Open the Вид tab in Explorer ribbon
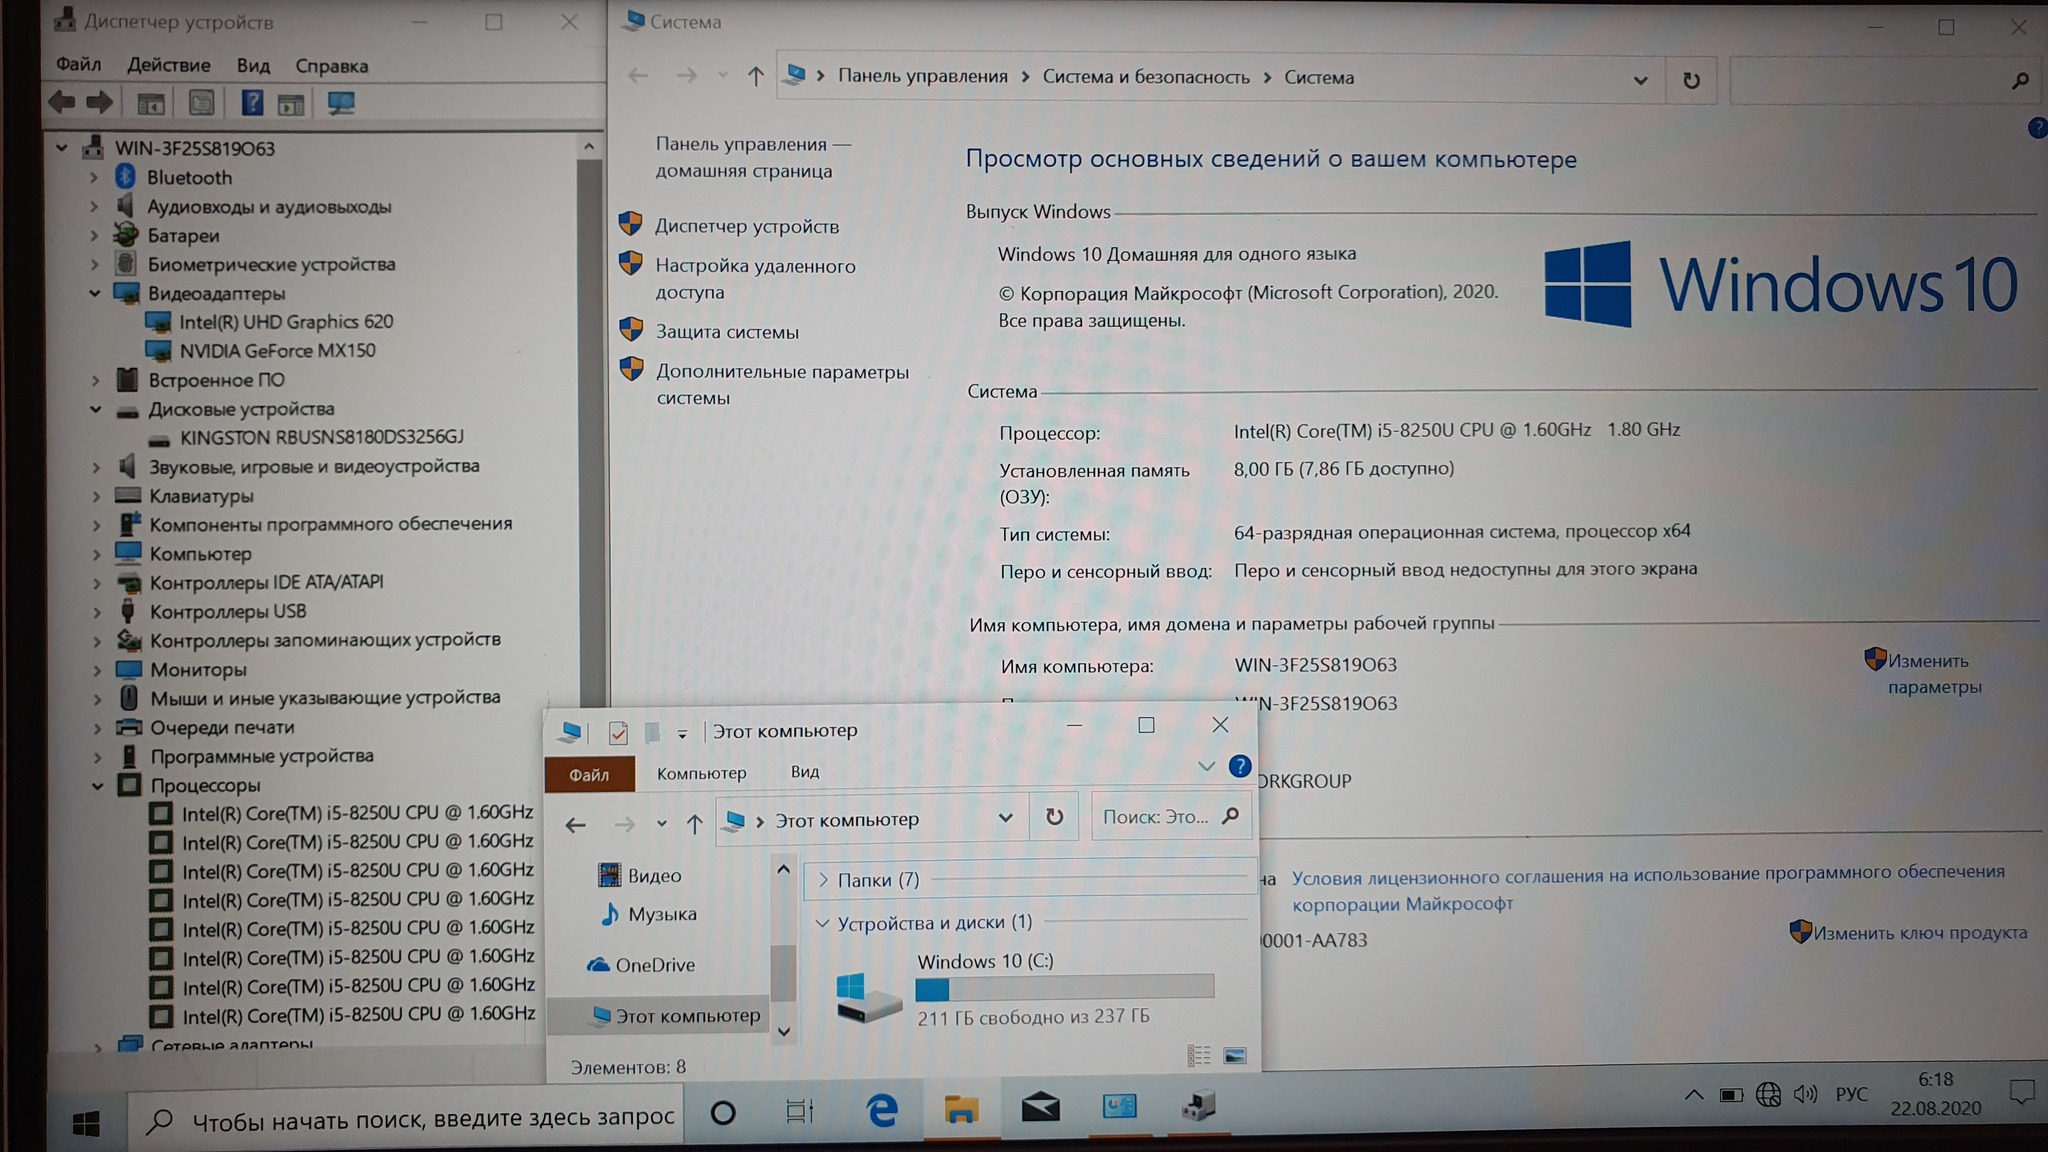The width and height of the screenshot is (2048, 1152). click(x=805, y=772)
